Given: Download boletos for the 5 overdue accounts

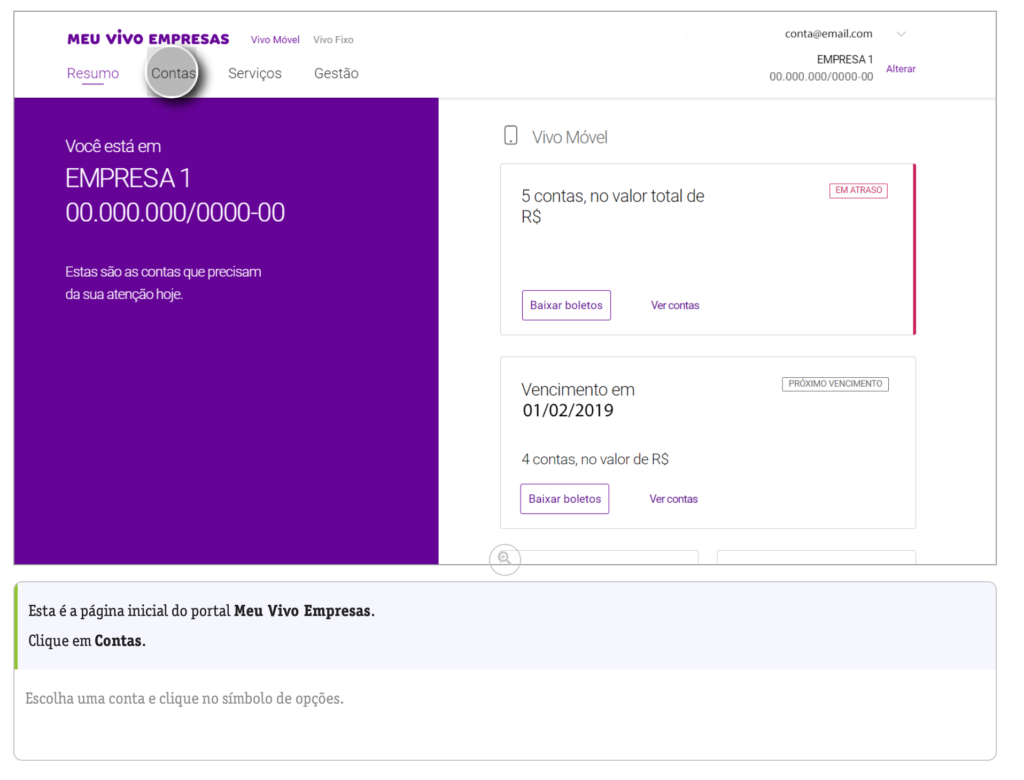Looking at the screenshot, I should coord(566,305).
